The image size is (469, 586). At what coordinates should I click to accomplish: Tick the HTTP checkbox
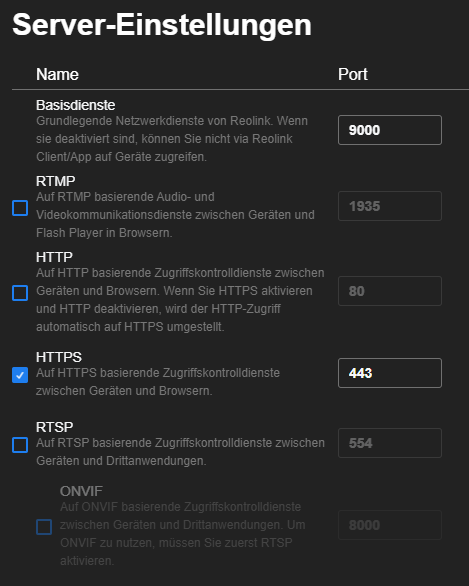pos(20,293)
